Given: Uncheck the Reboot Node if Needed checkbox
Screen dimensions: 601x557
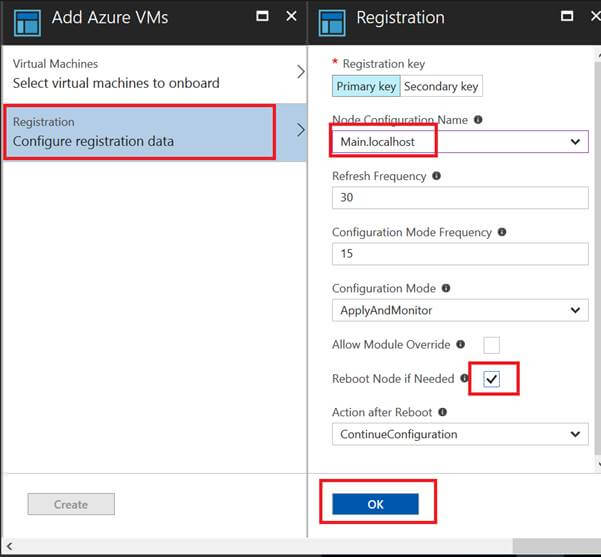Looking at the screenshot, I should click(x=491, y=379).
